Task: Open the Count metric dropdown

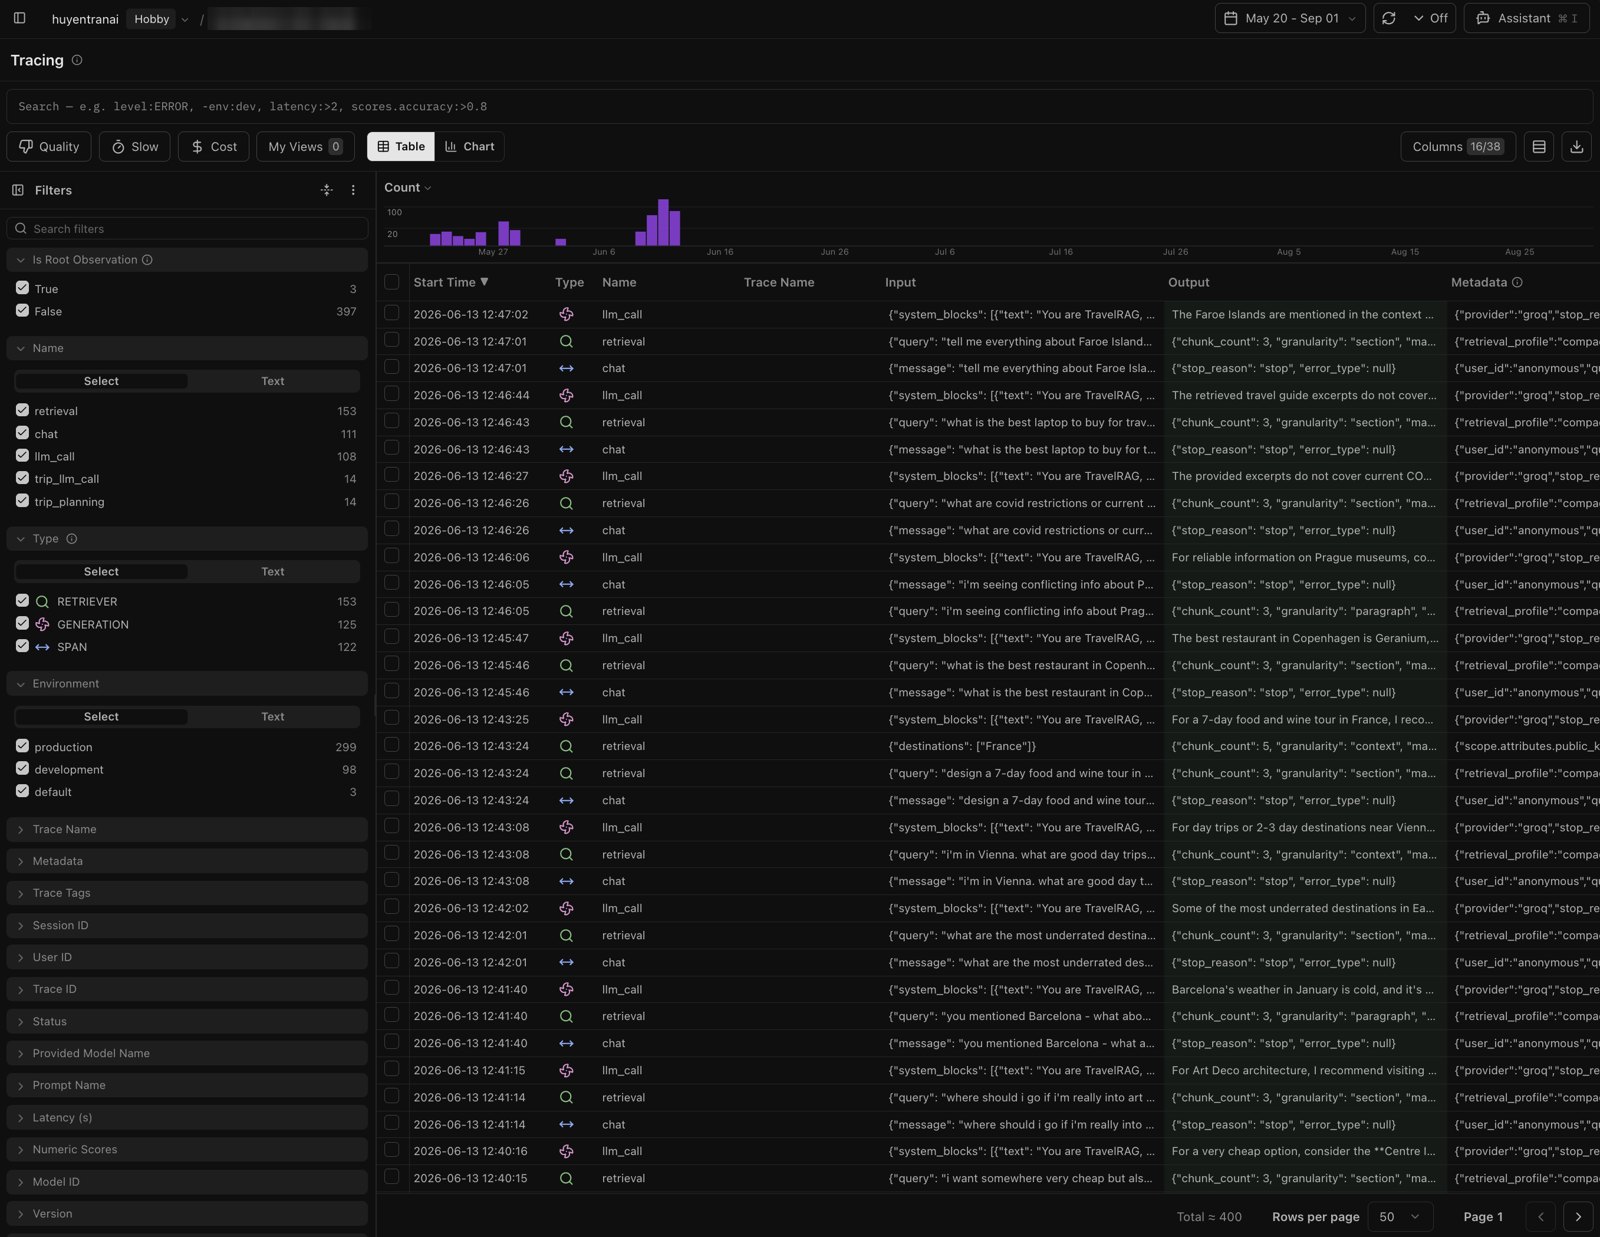Action: 408,188
